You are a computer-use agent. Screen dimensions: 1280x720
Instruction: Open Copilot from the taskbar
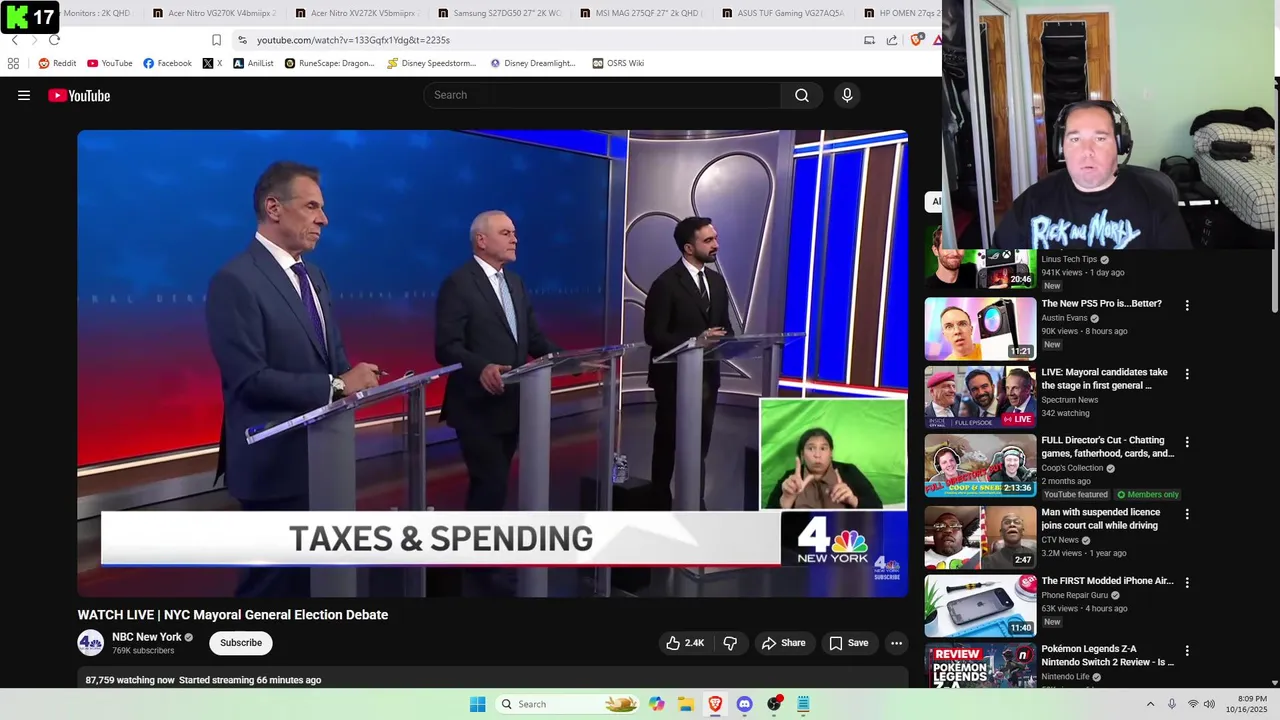pyautogui.click(x=657, y=704)
